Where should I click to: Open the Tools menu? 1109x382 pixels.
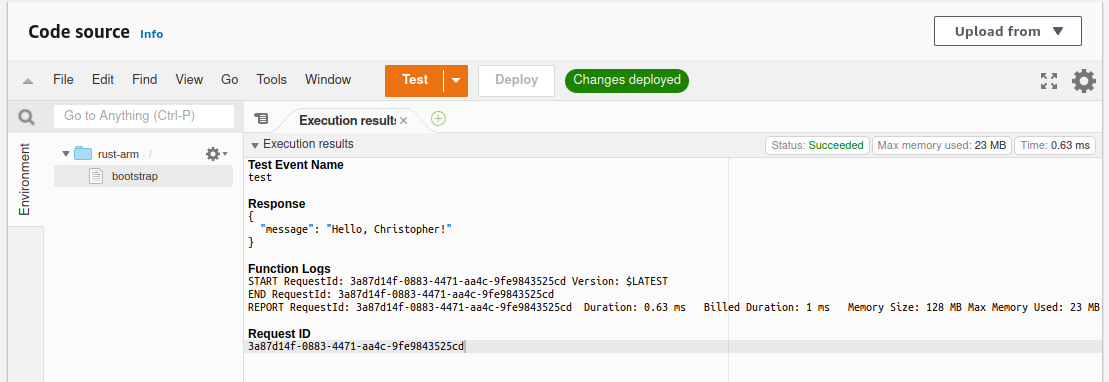click(x=272, y=80)
